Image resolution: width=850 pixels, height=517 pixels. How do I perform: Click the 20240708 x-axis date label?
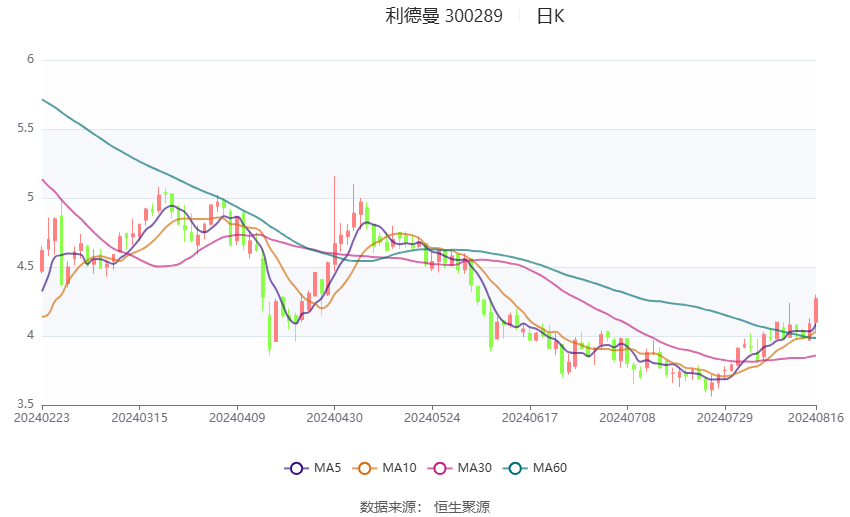627,418
